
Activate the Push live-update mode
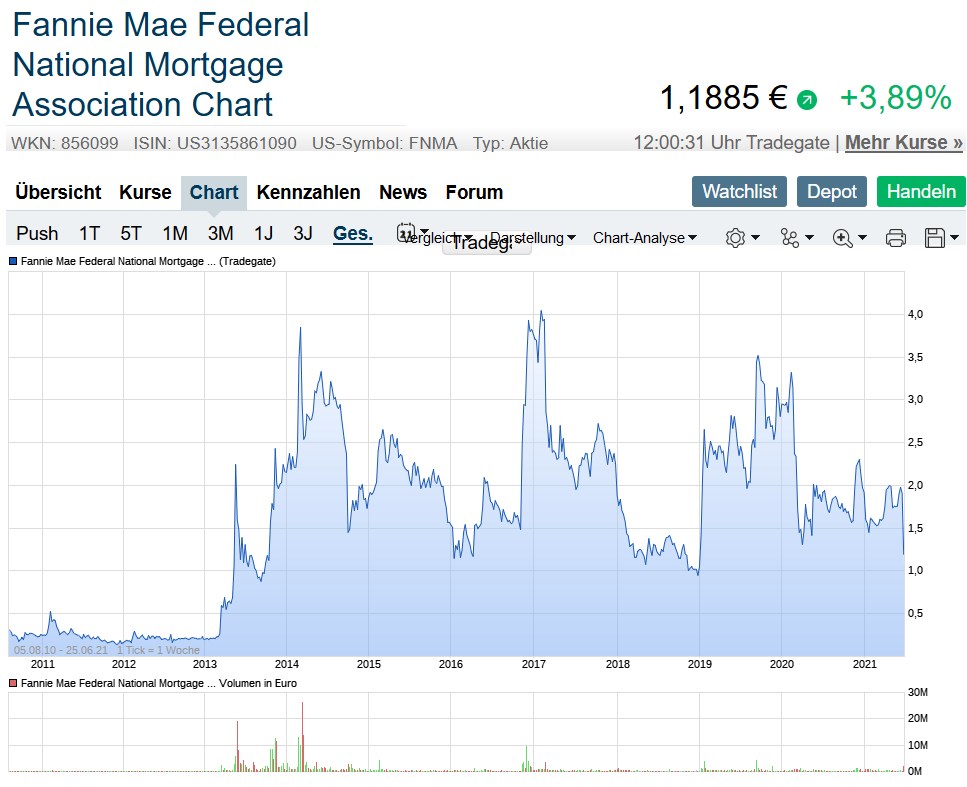pos(37,232)
